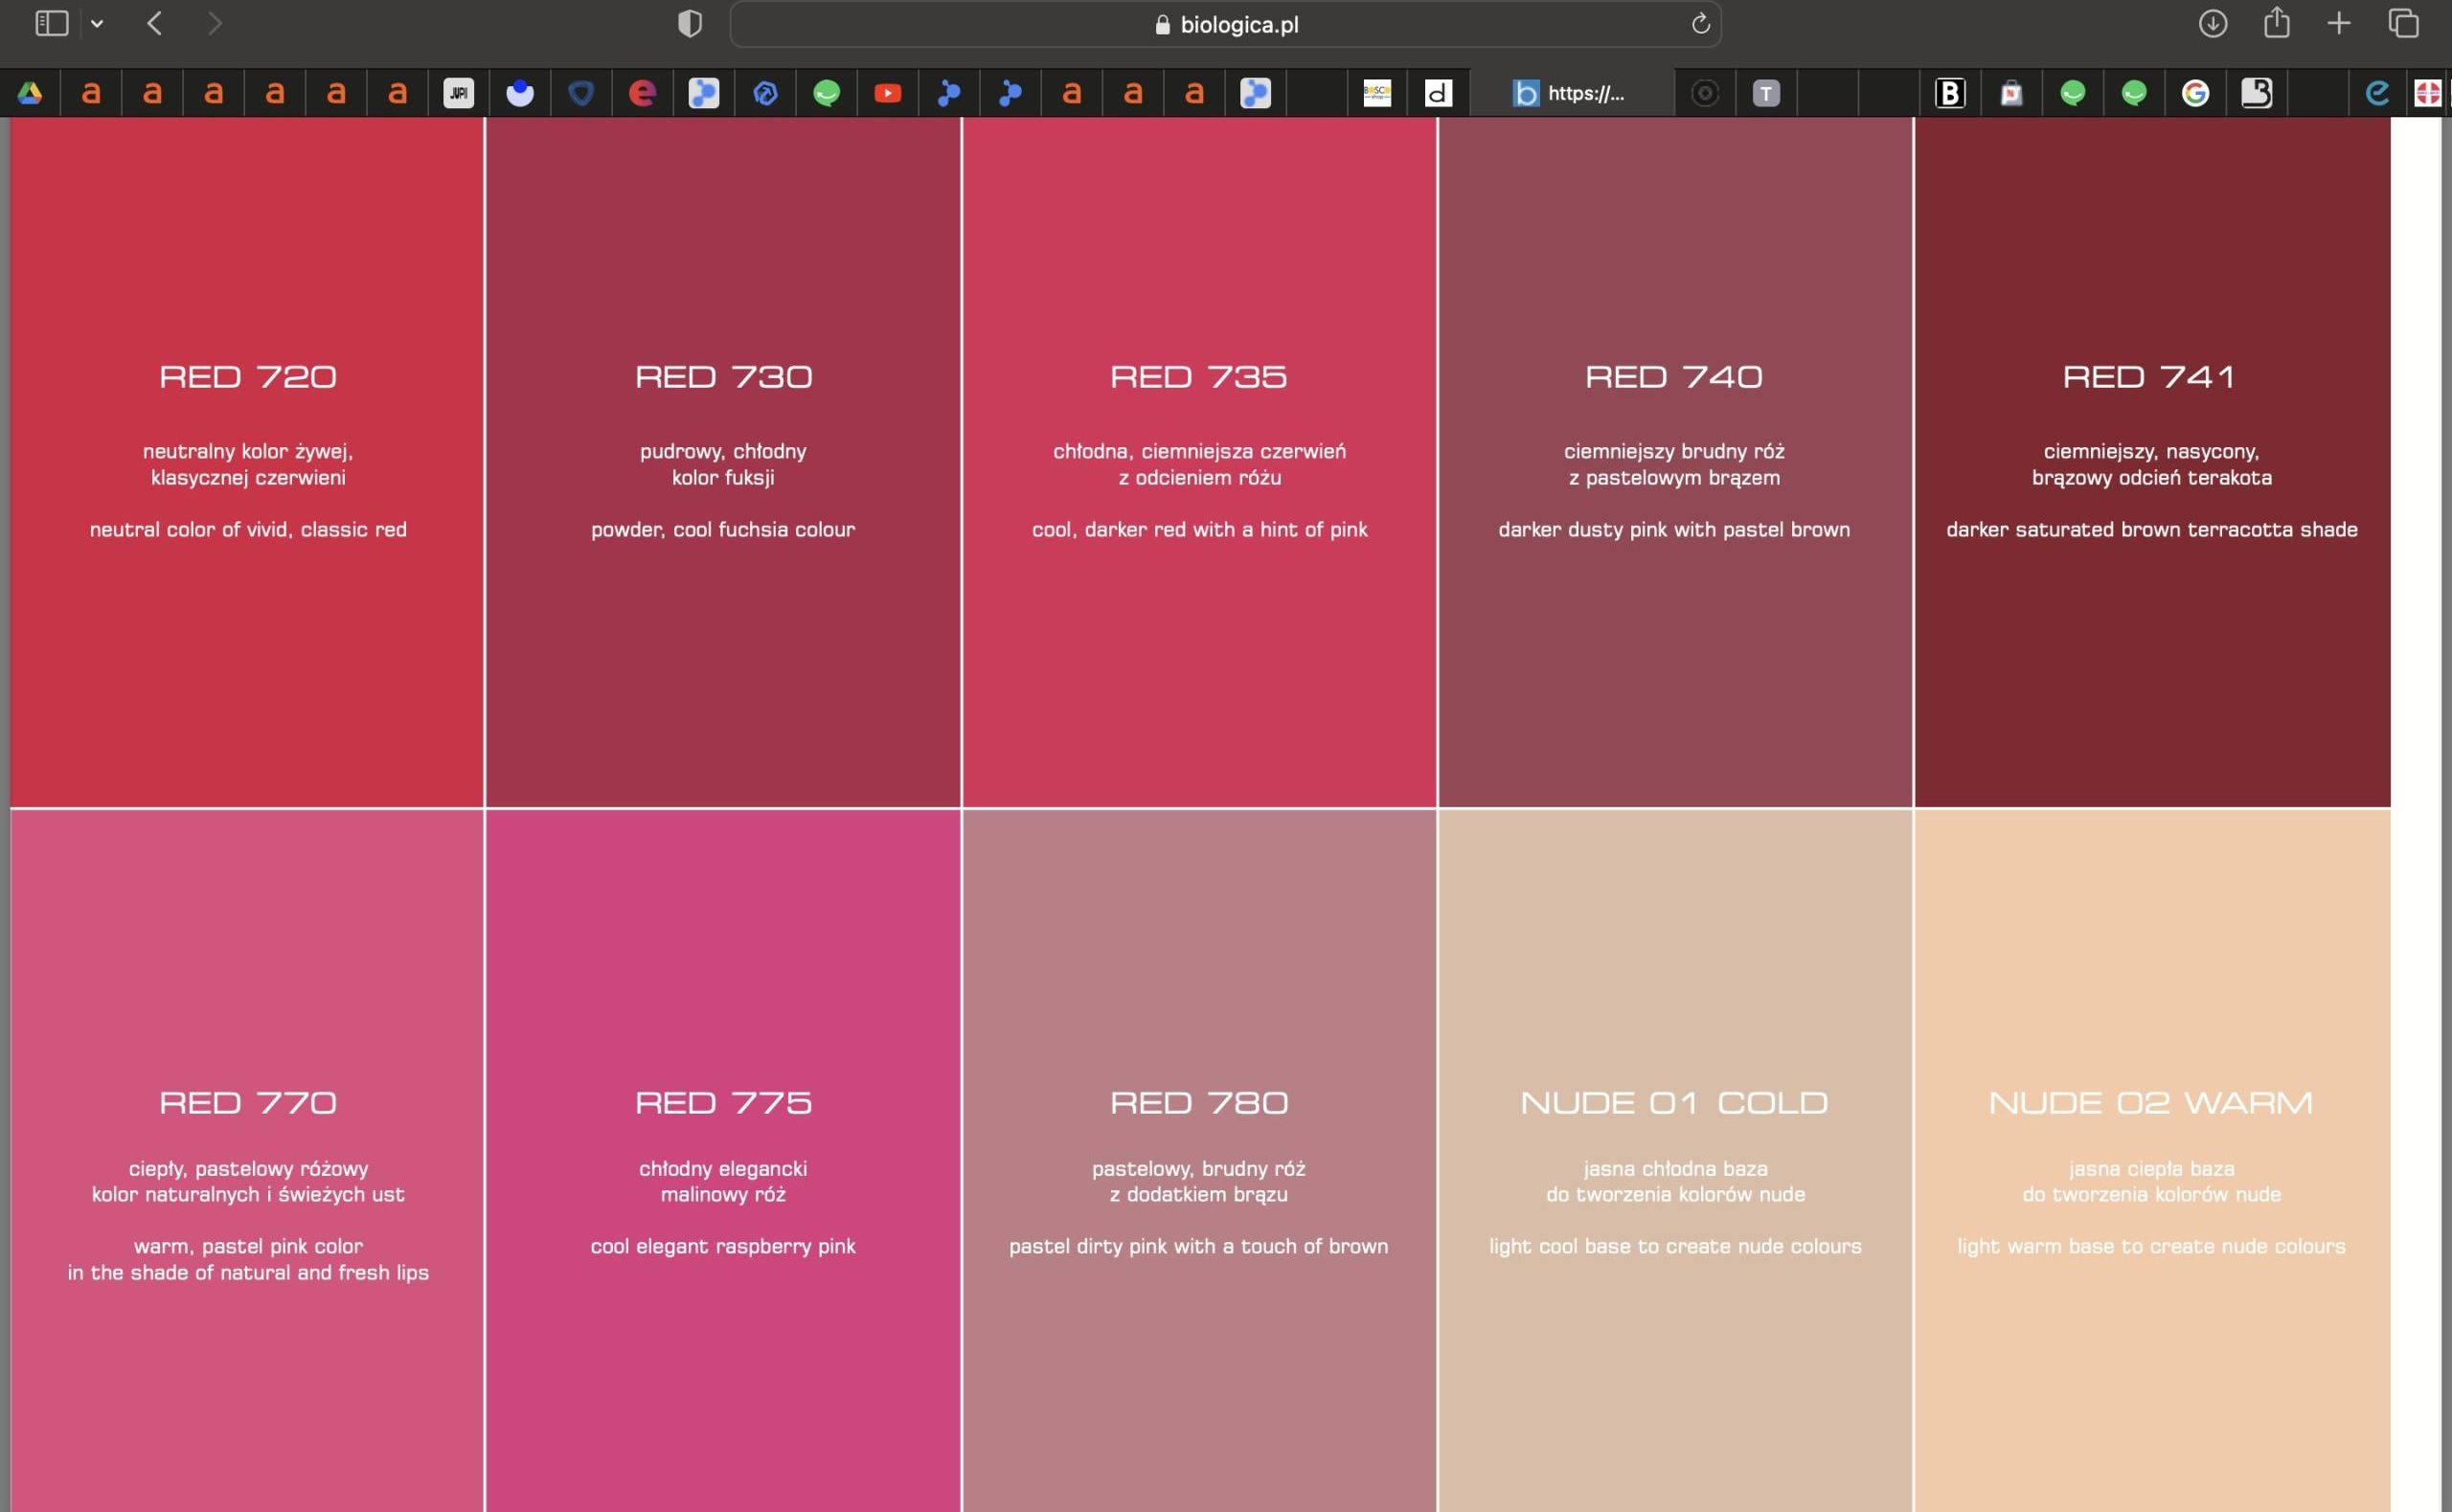
Task: Switch to the Google tab
Action: point(2195,93)
